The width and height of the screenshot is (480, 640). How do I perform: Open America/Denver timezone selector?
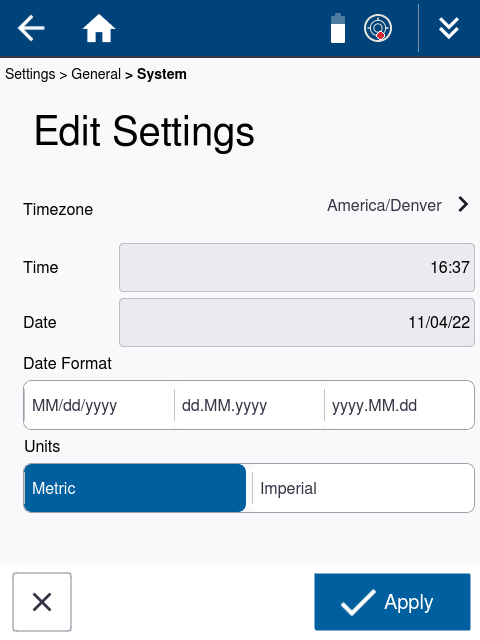[x=384, y=205]
